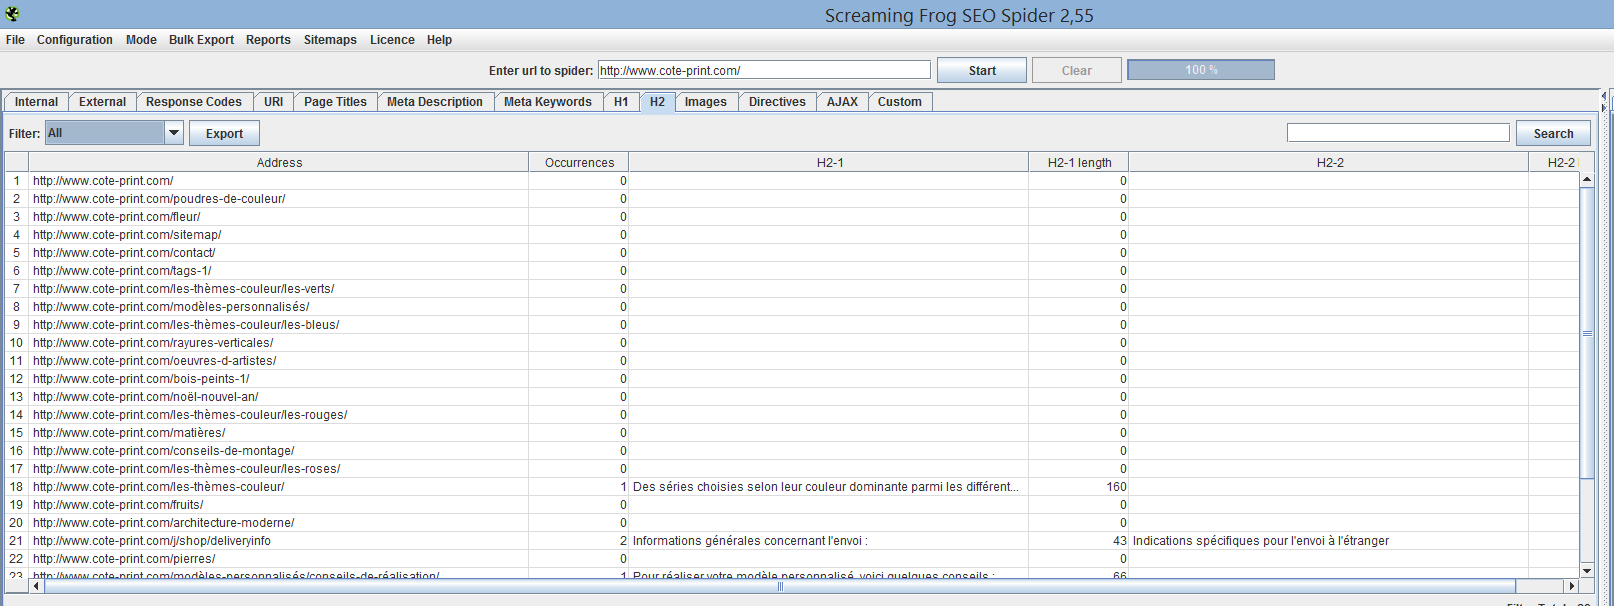Sort by the Occurrences column header
The height and width of the screenshot is (606, 1614).
coord(579,162)
